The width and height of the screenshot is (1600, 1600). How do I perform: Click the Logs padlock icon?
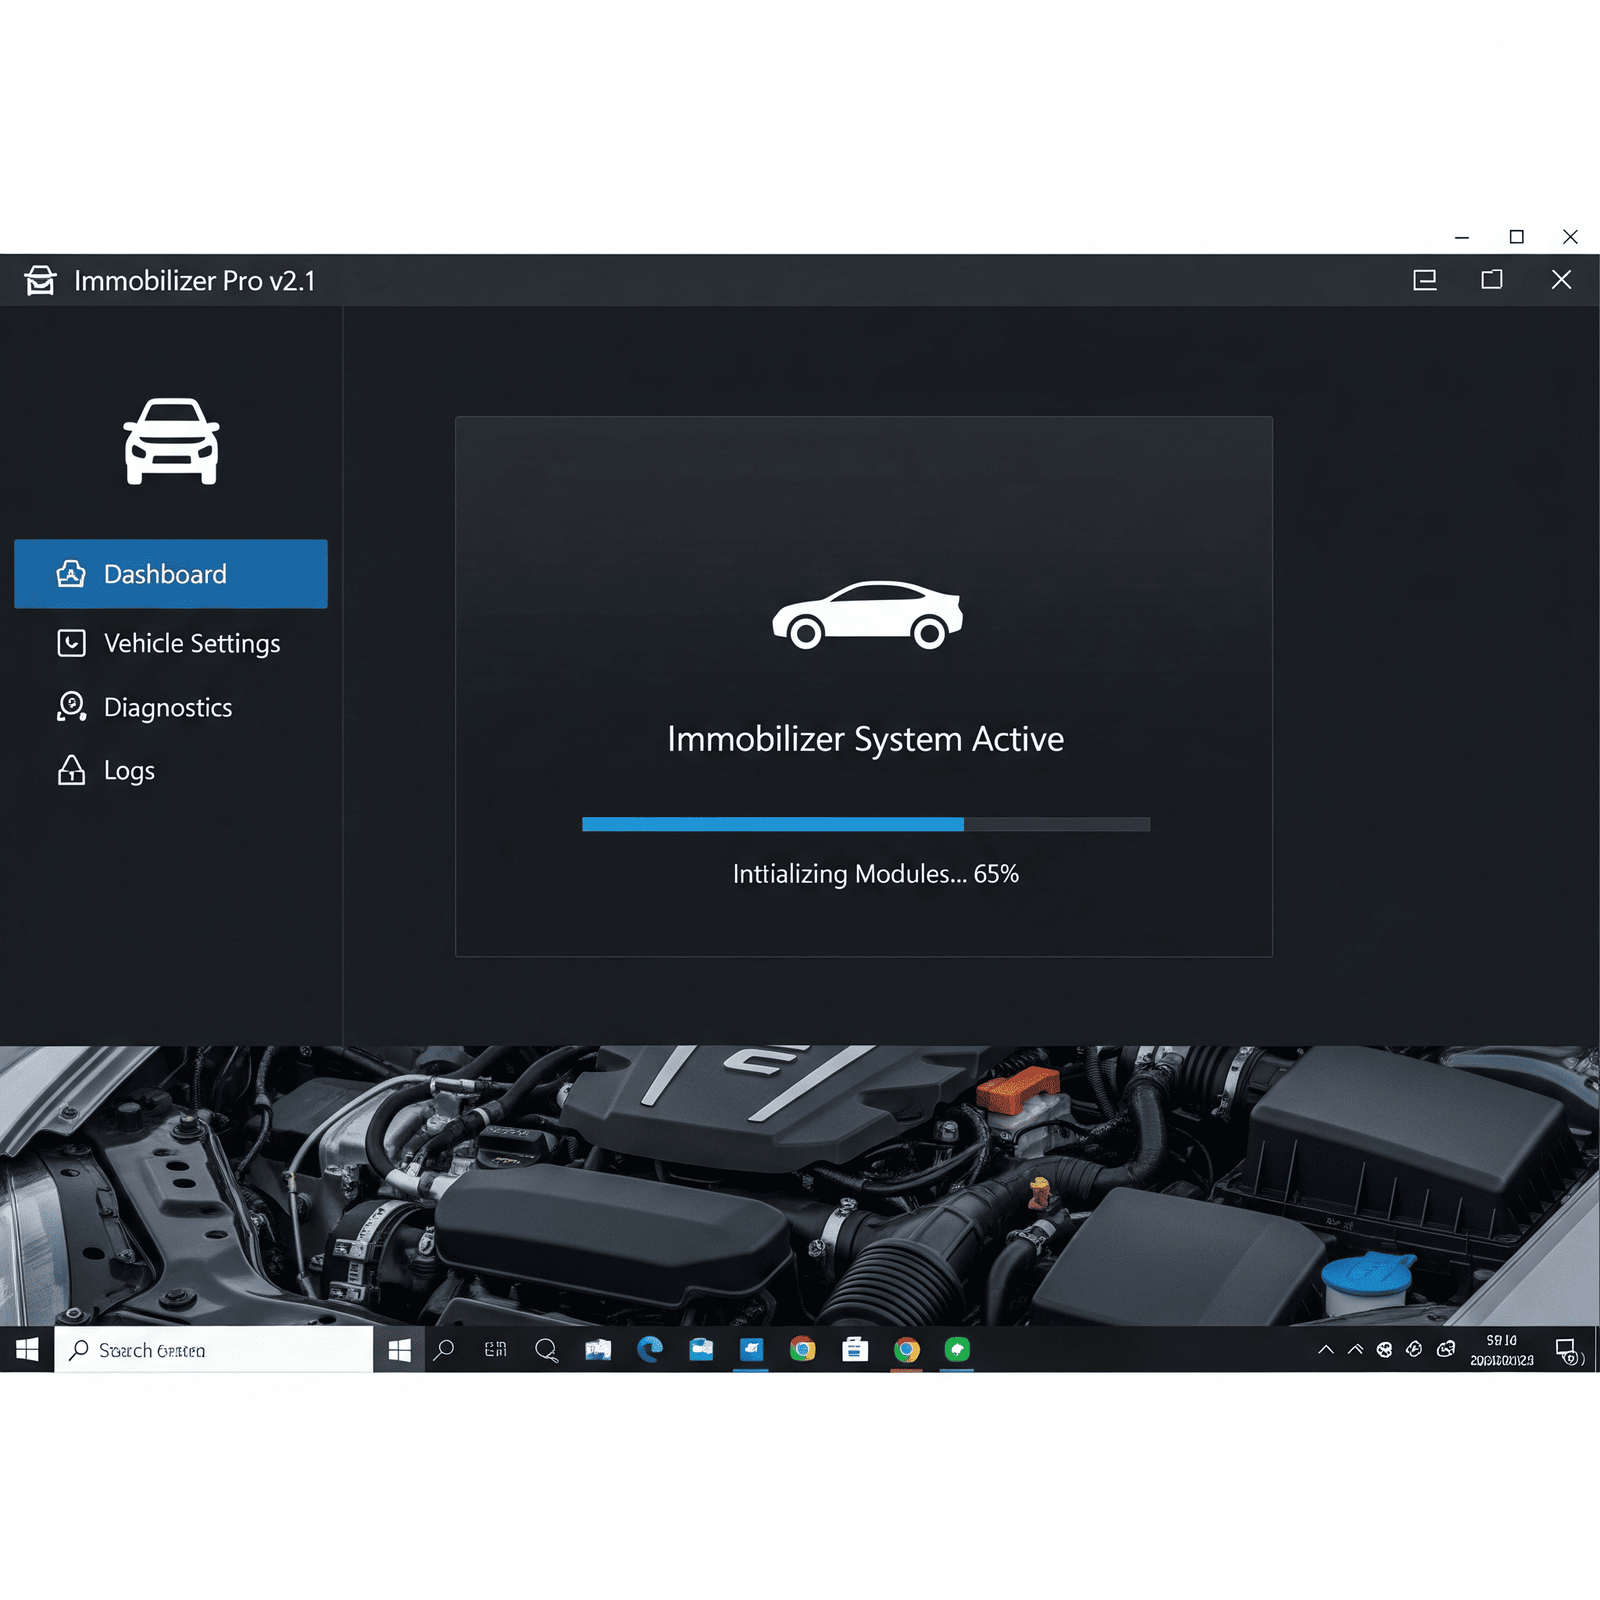click(x=71, y=770)
